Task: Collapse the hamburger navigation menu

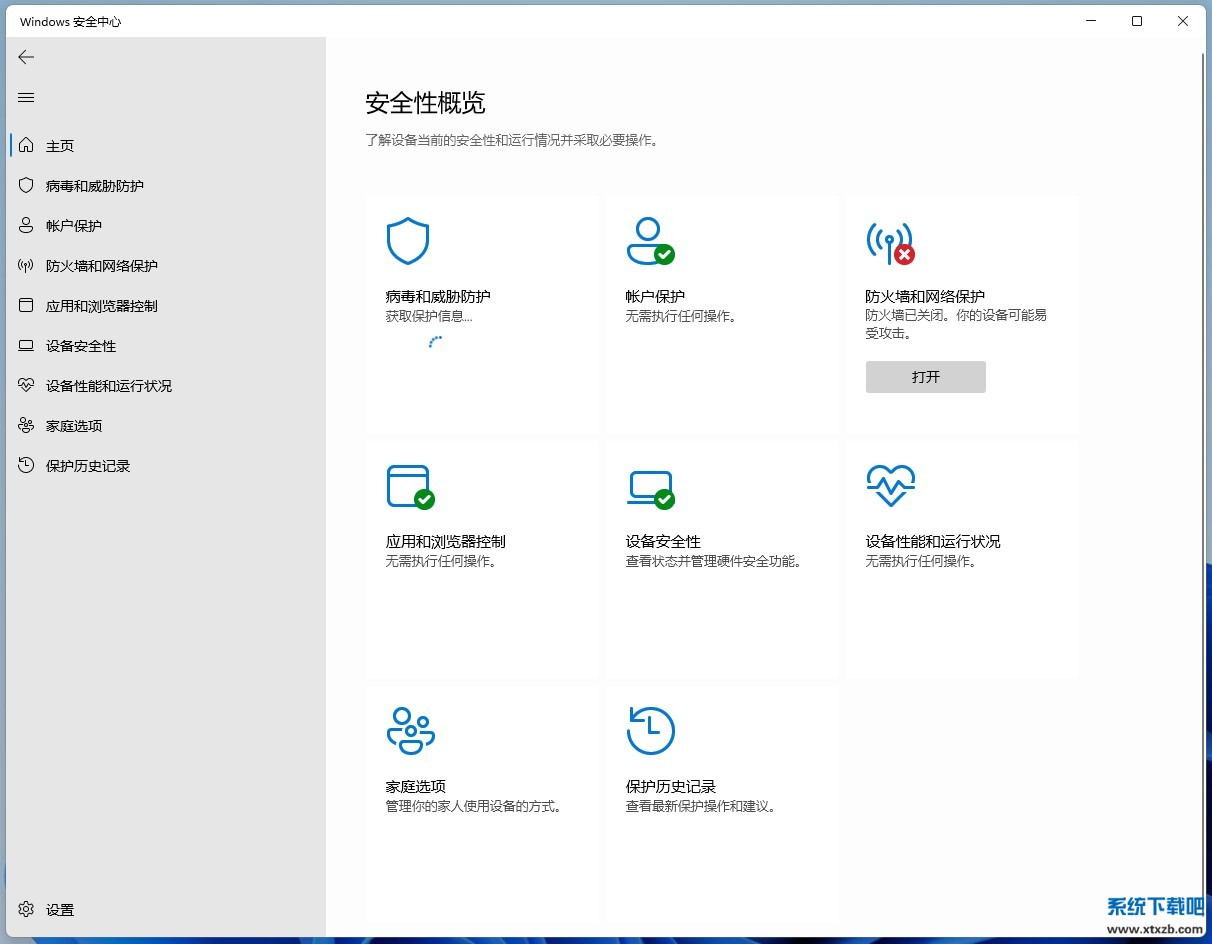Action: [x=26, y=97]
